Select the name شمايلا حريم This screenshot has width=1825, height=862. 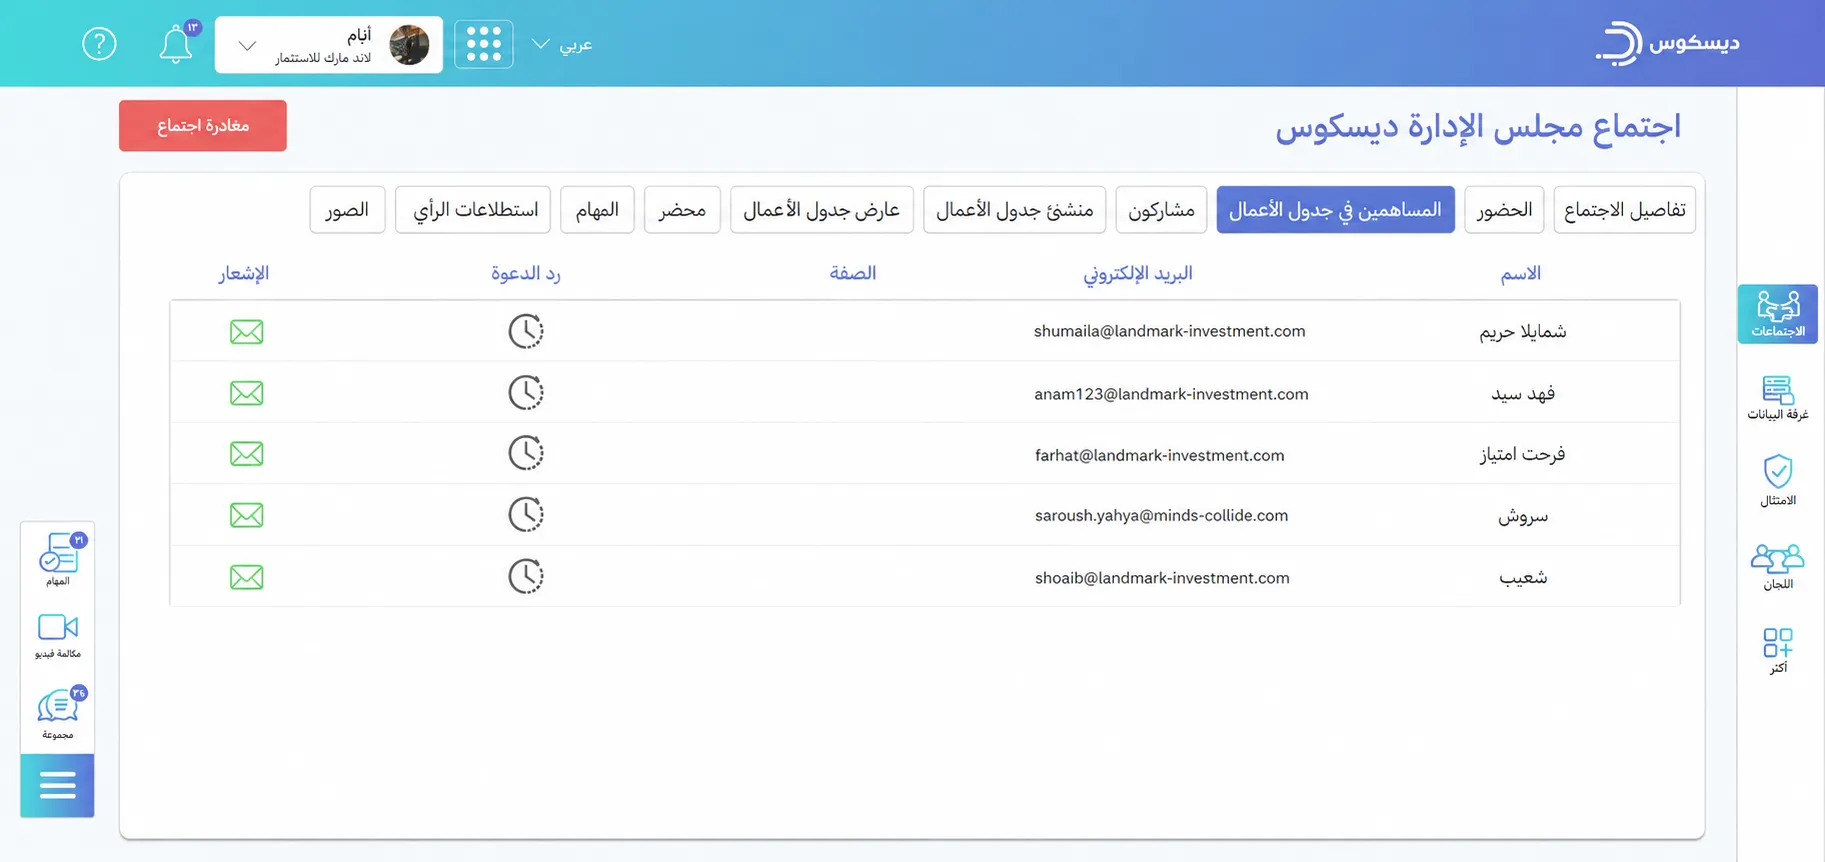click(x=1523, y=332)
